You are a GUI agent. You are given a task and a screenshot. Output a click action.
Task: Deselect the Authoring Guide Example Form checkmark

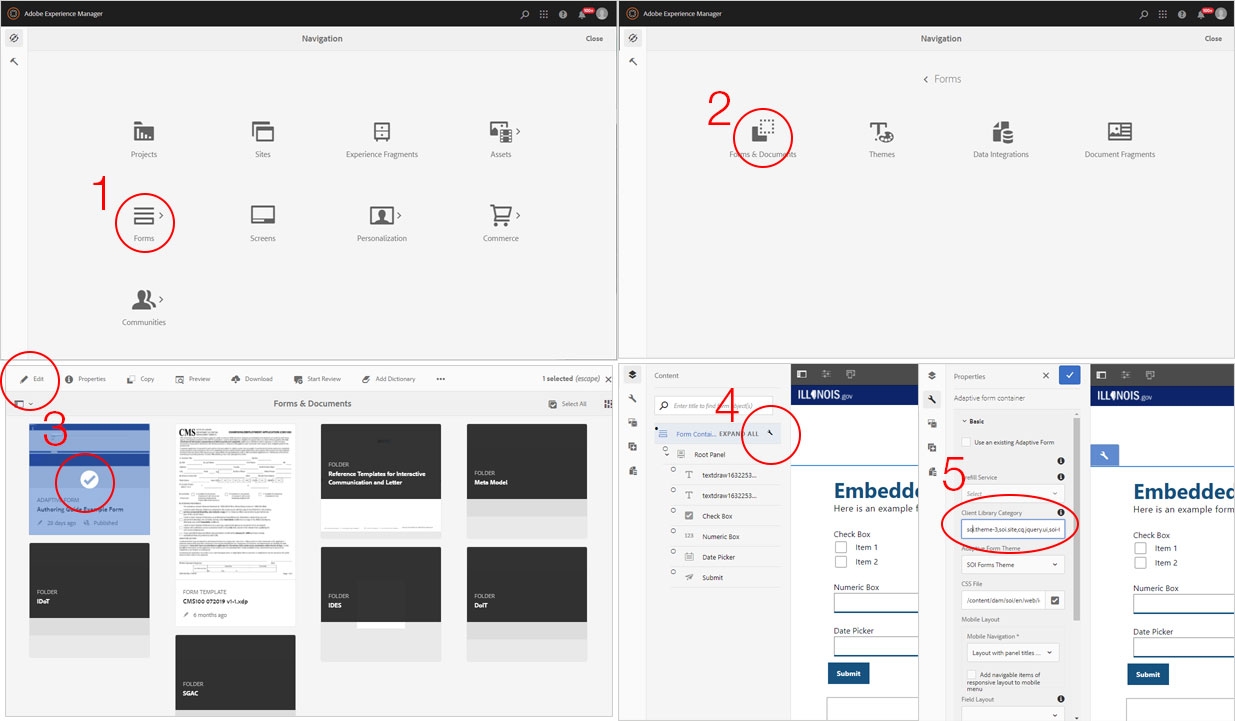pos(89,480)
